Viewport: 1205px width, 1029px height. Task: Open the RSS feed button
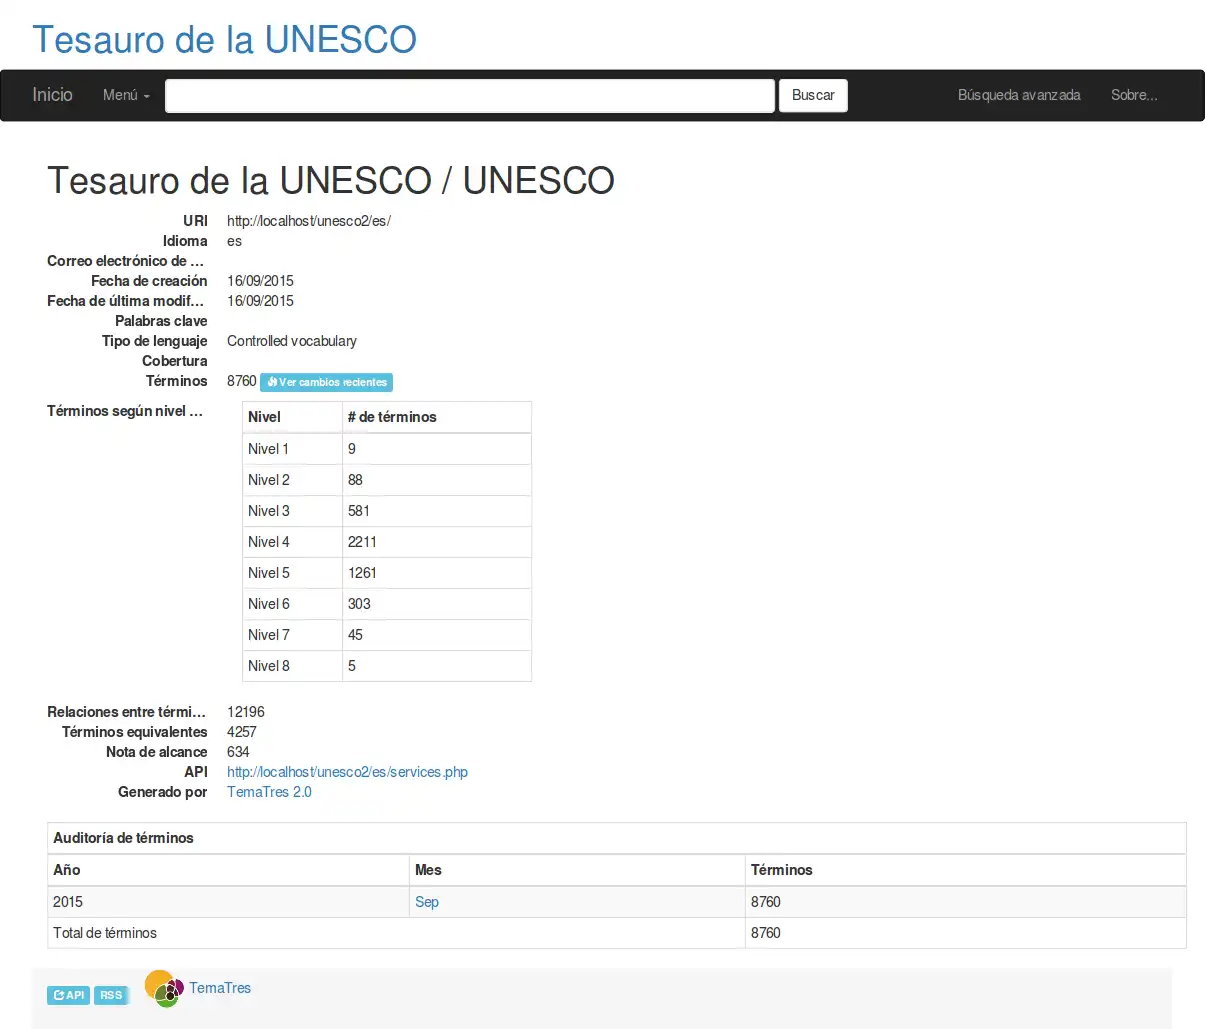(111, 995)
